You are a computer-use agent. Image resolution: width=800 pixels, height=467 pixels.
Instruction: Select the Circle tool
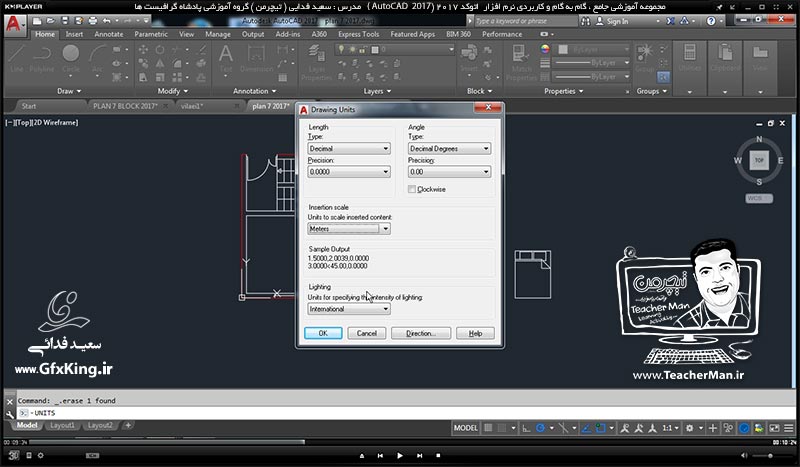tap(70, 58)
